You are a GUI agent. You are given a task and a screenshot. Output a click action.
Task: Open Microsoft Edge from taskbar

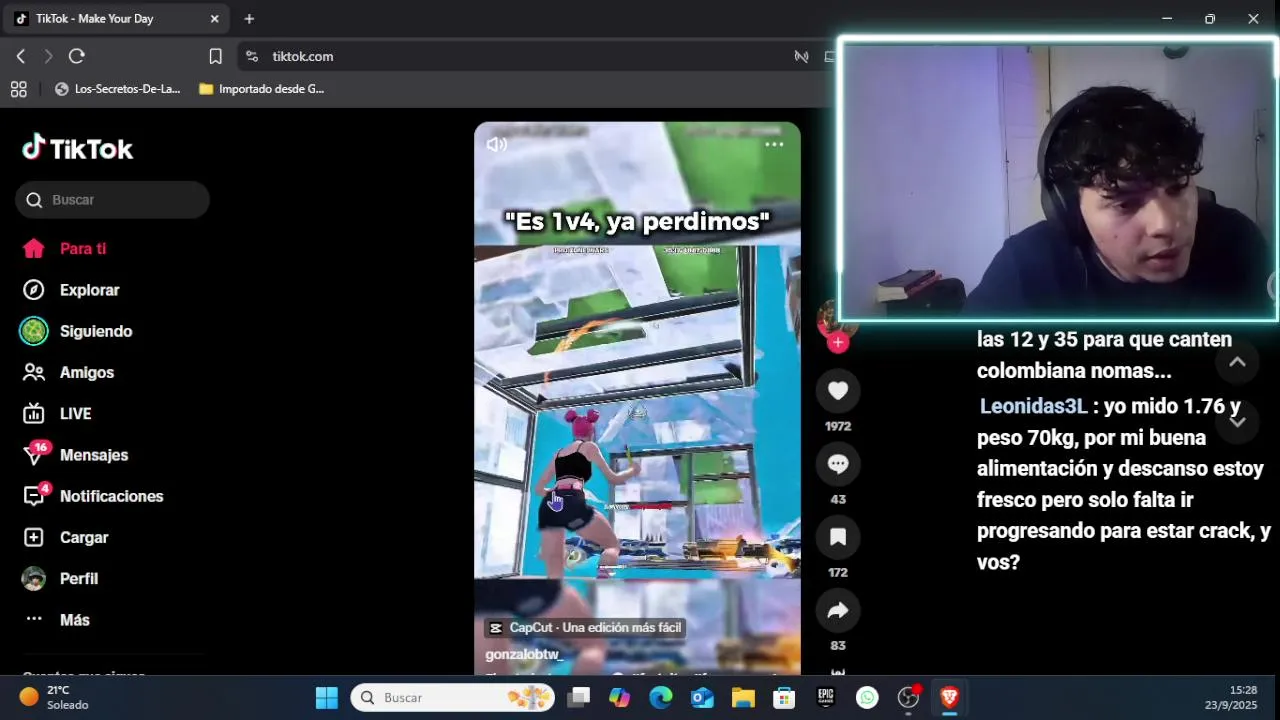coord(661,697)
